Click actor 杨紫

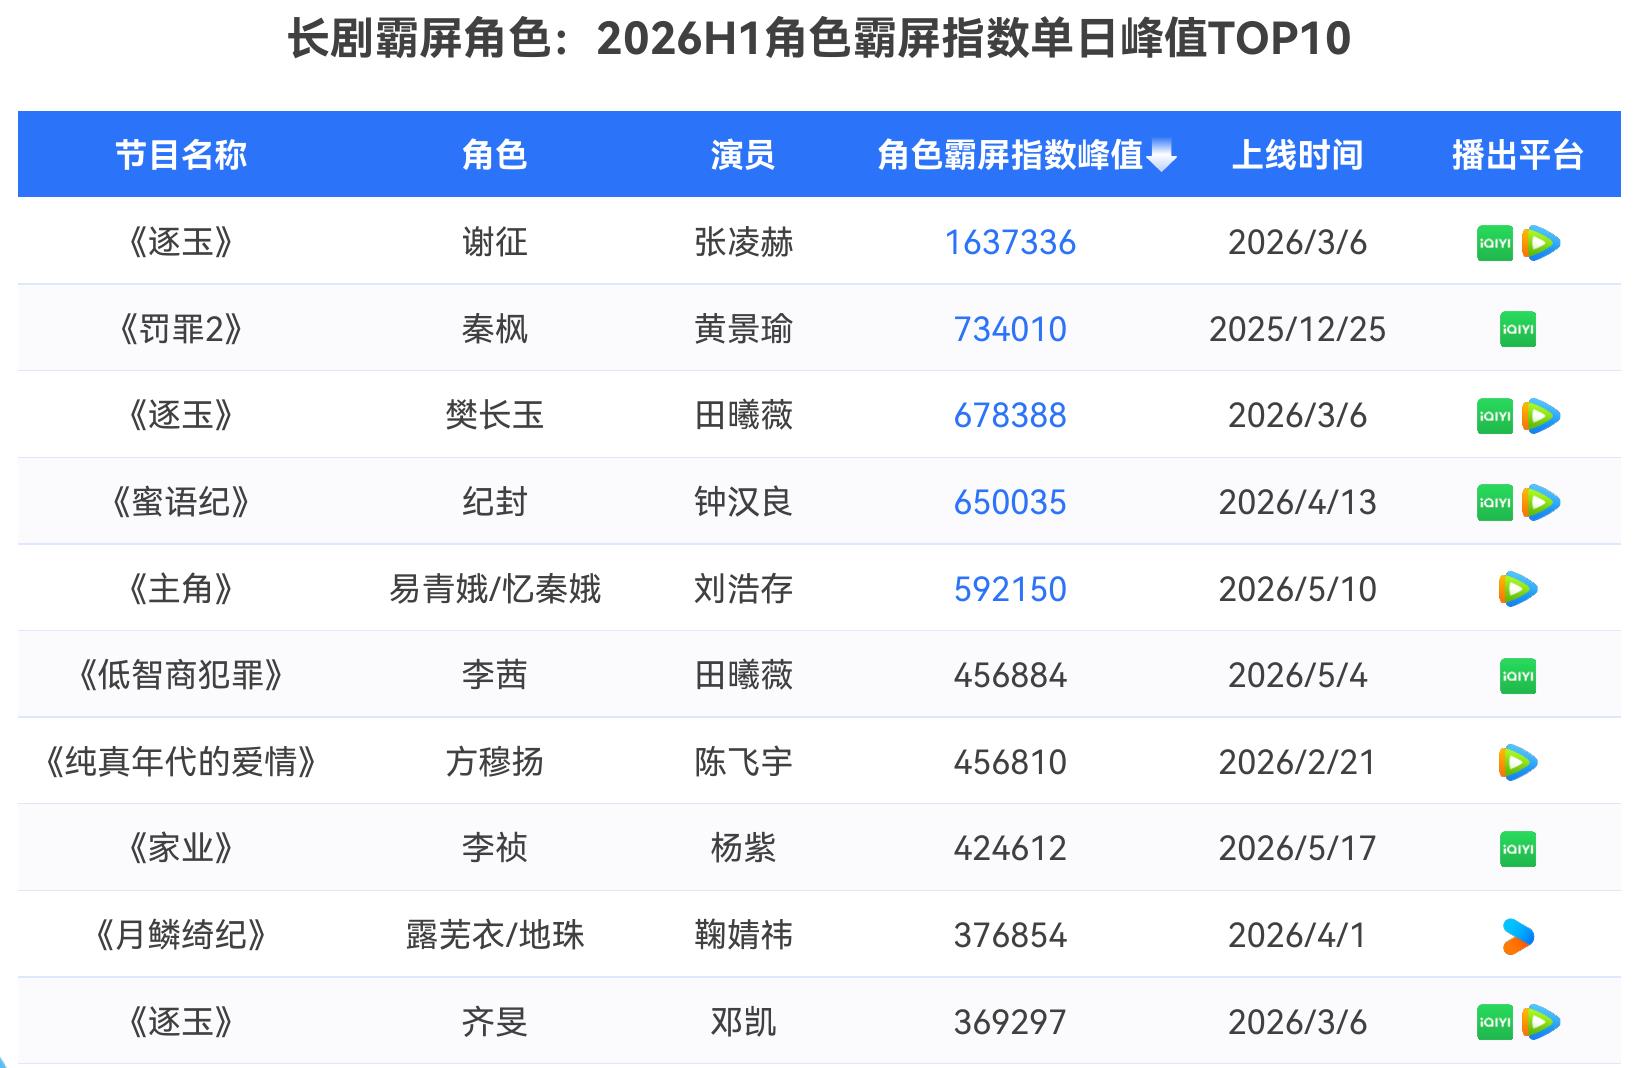[x=743, y=849]
